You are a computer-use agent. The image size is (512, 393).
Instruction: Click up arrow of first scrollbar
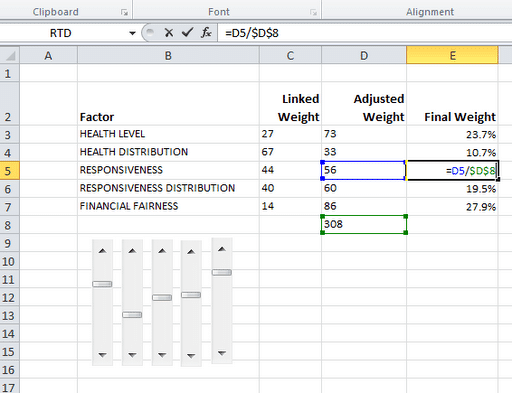(102, 251)
